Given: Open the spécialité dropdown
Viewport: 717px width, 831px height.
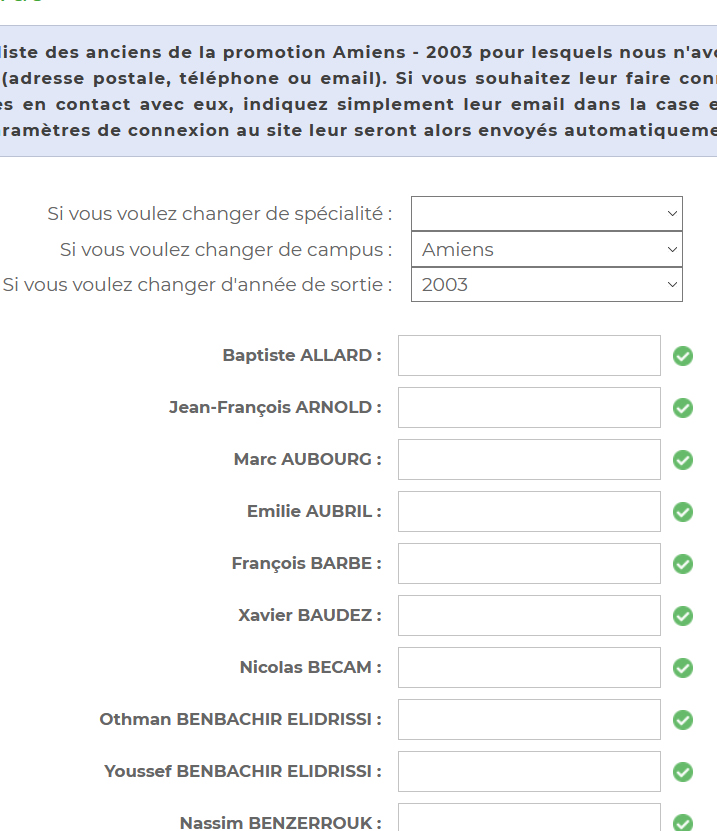Looking at the screenshot, I should (546, 214).
